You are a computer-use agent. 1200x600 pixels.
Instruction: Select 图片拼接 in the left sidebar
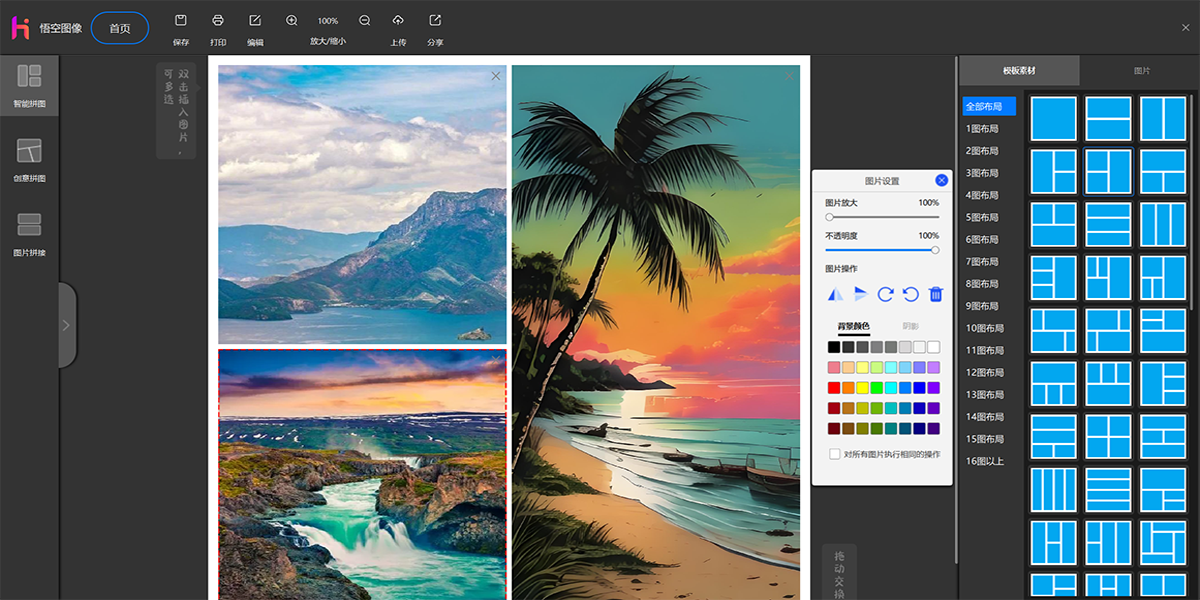coord(29,234)
